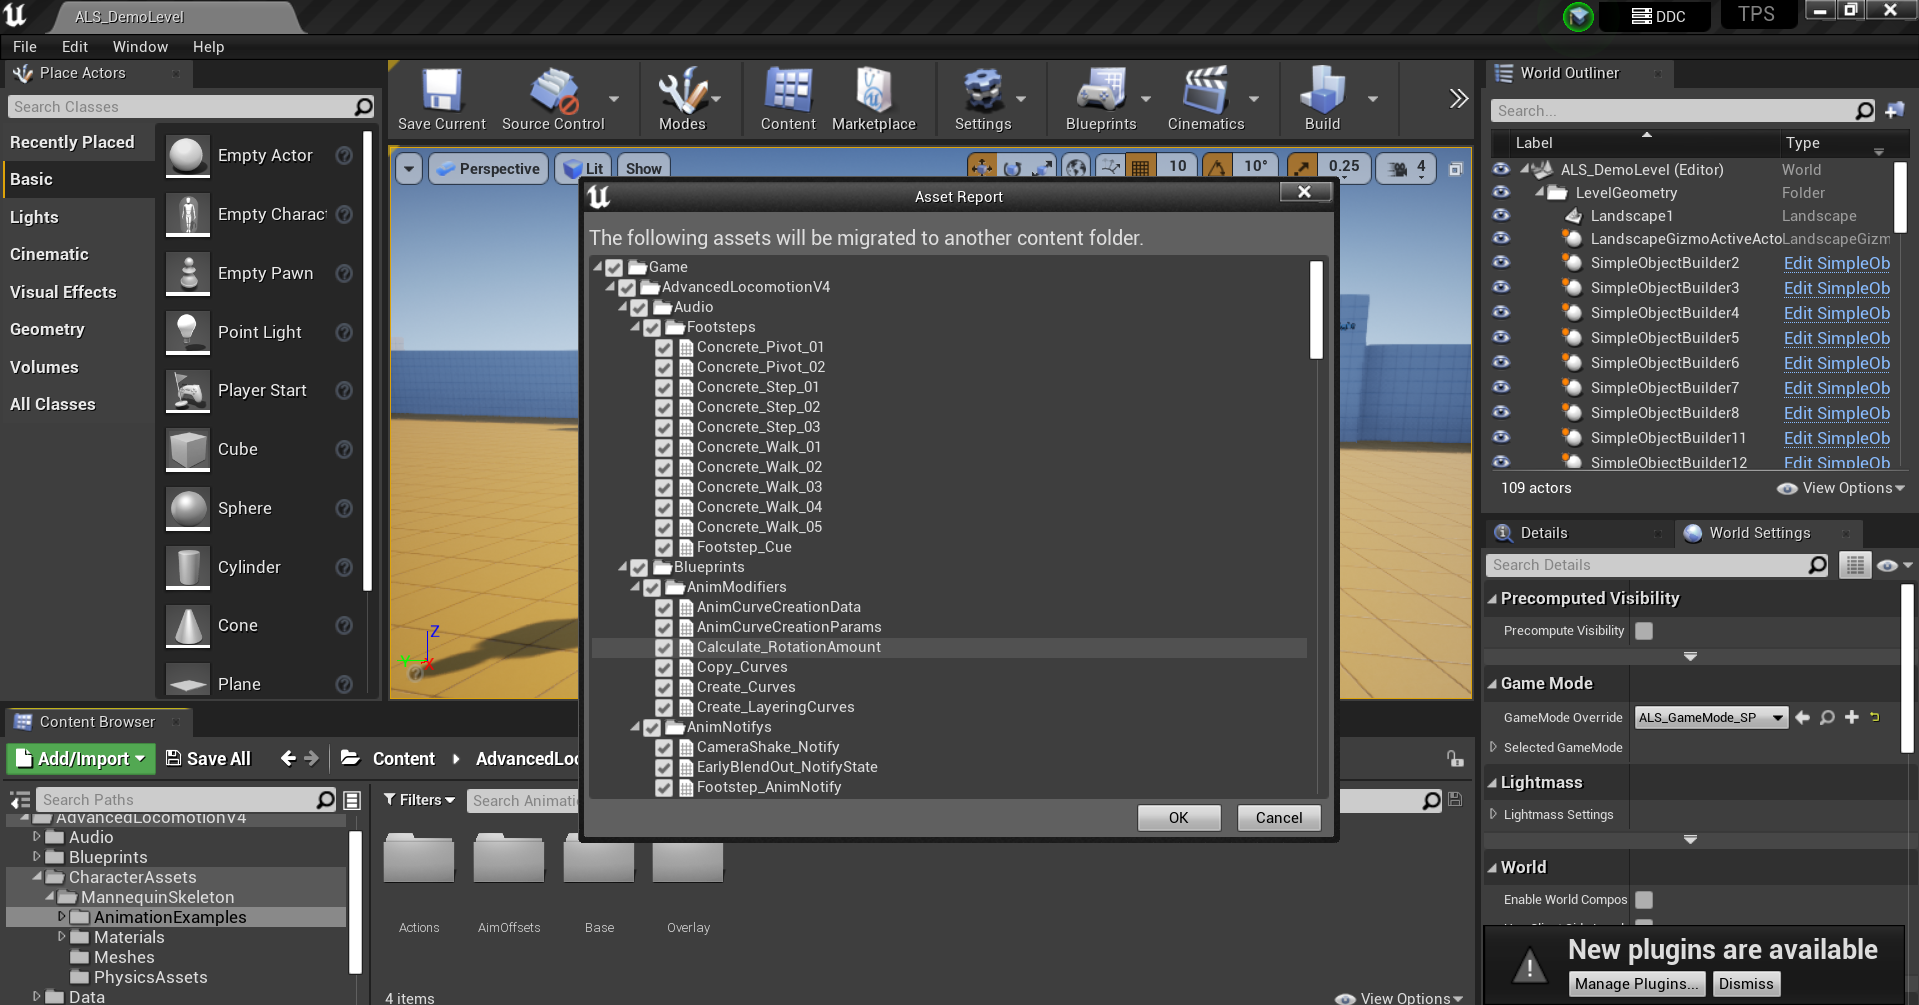Click the Save Current toolbar icon
Viewport: 1919px width, 1005px height.
point(441,91)
